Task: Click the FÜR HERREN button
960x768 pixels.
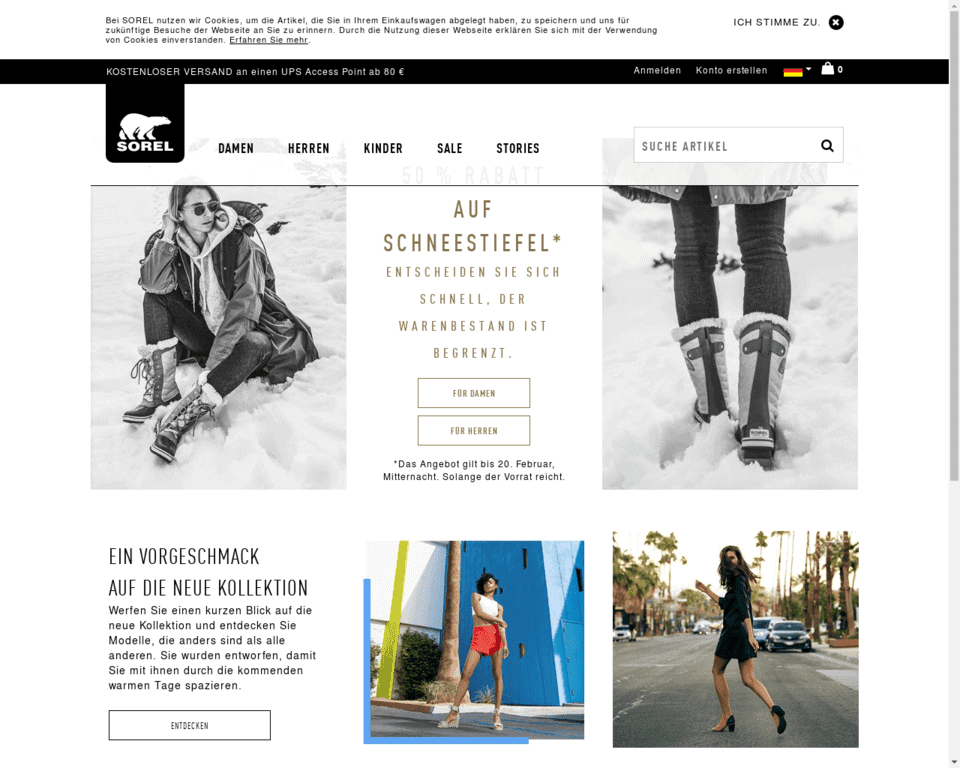Action: [x=474, y=431]
